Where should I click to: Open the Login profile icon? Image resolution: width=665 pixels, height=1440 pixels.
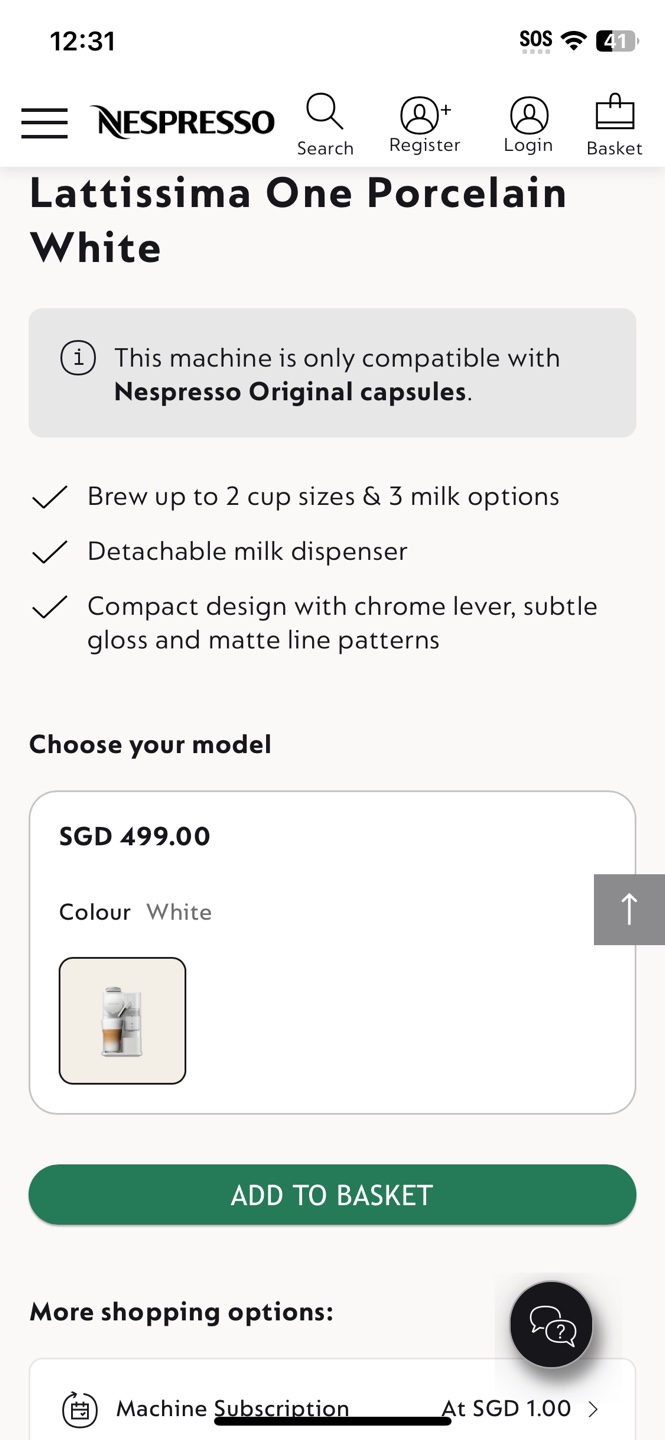click(528, 115)
